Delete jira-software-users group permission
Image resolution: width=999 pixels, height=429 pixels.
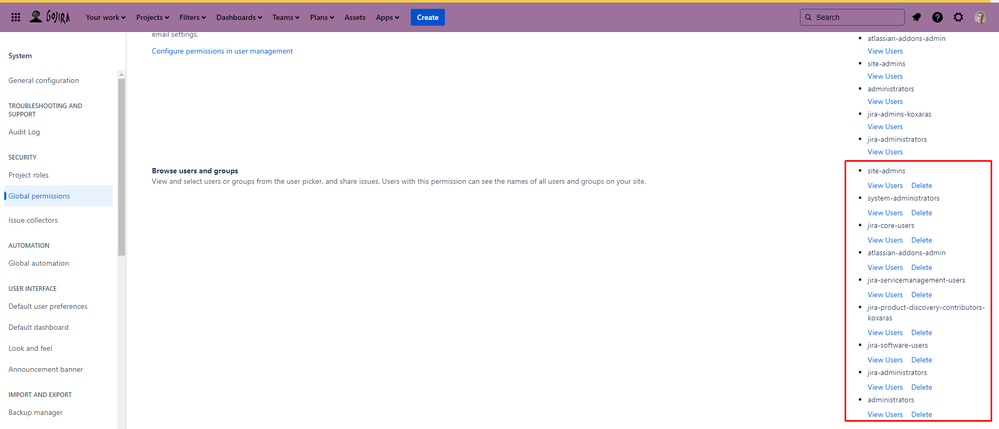coord(921,360)
